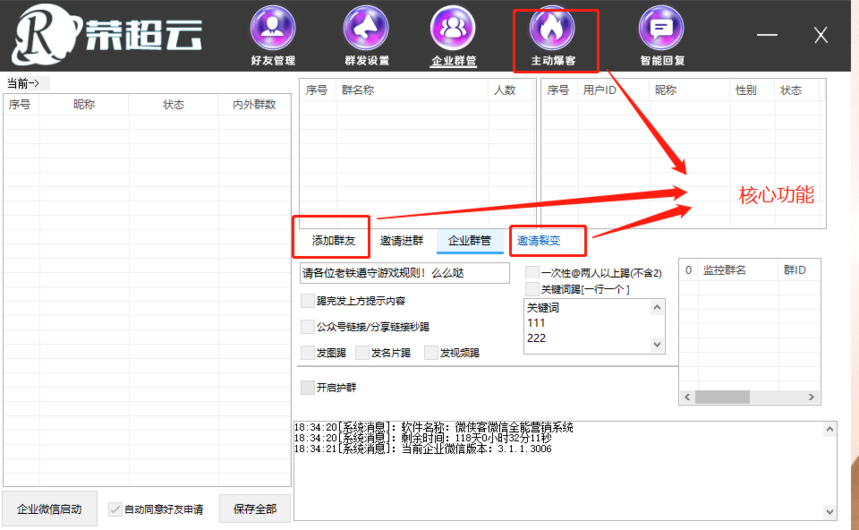
Task: Click monitored group list right scroll arrow
Action: [x=811, y=397]
